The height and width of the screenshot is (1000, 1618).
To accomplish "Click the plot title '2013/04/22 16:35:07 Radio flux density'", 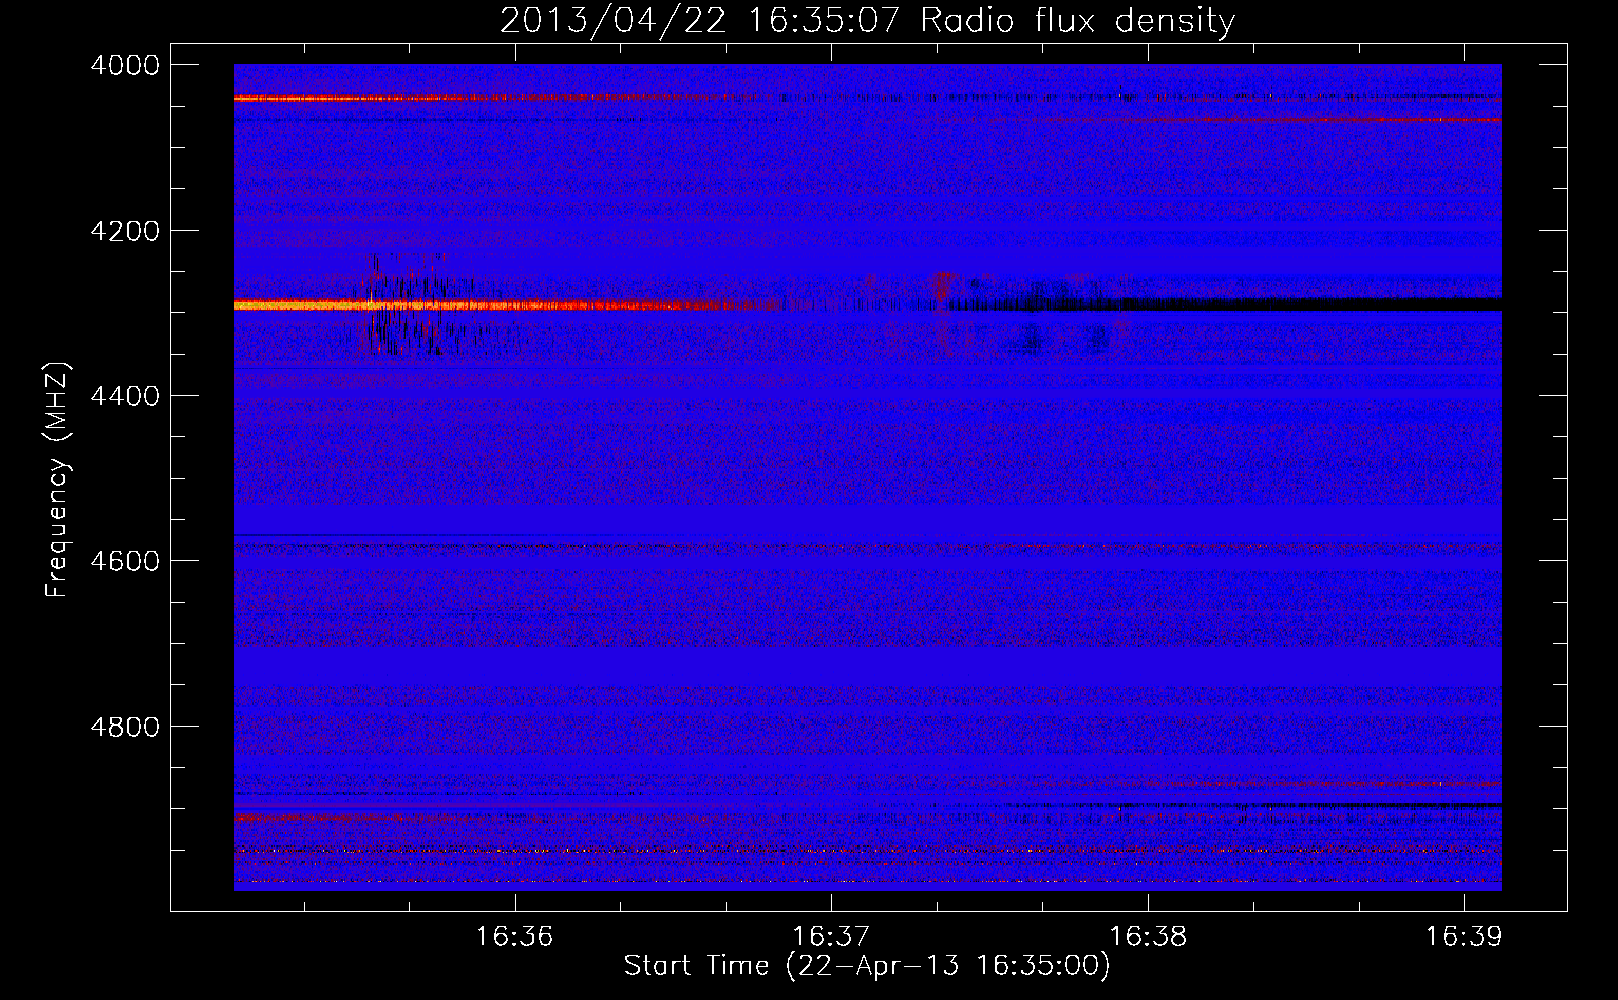I will click(867, 20).
